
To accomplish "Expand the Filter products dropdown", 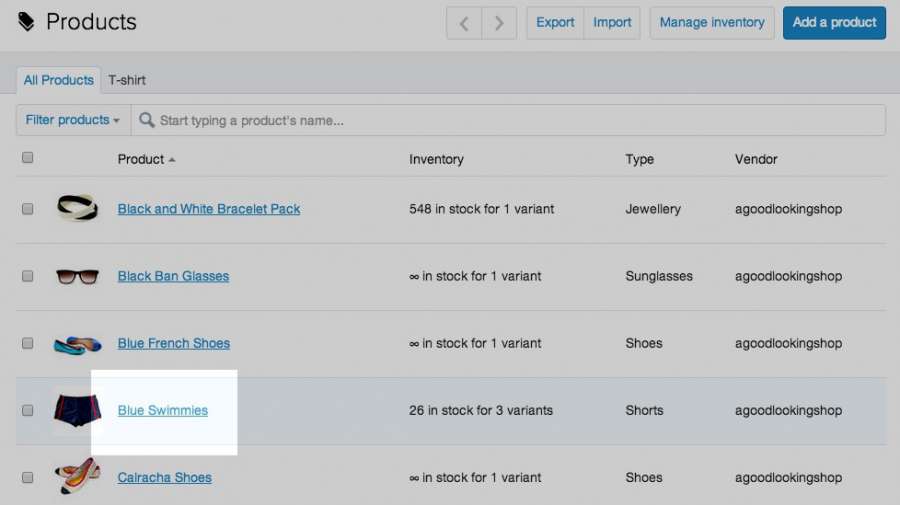I will (72, 120).
